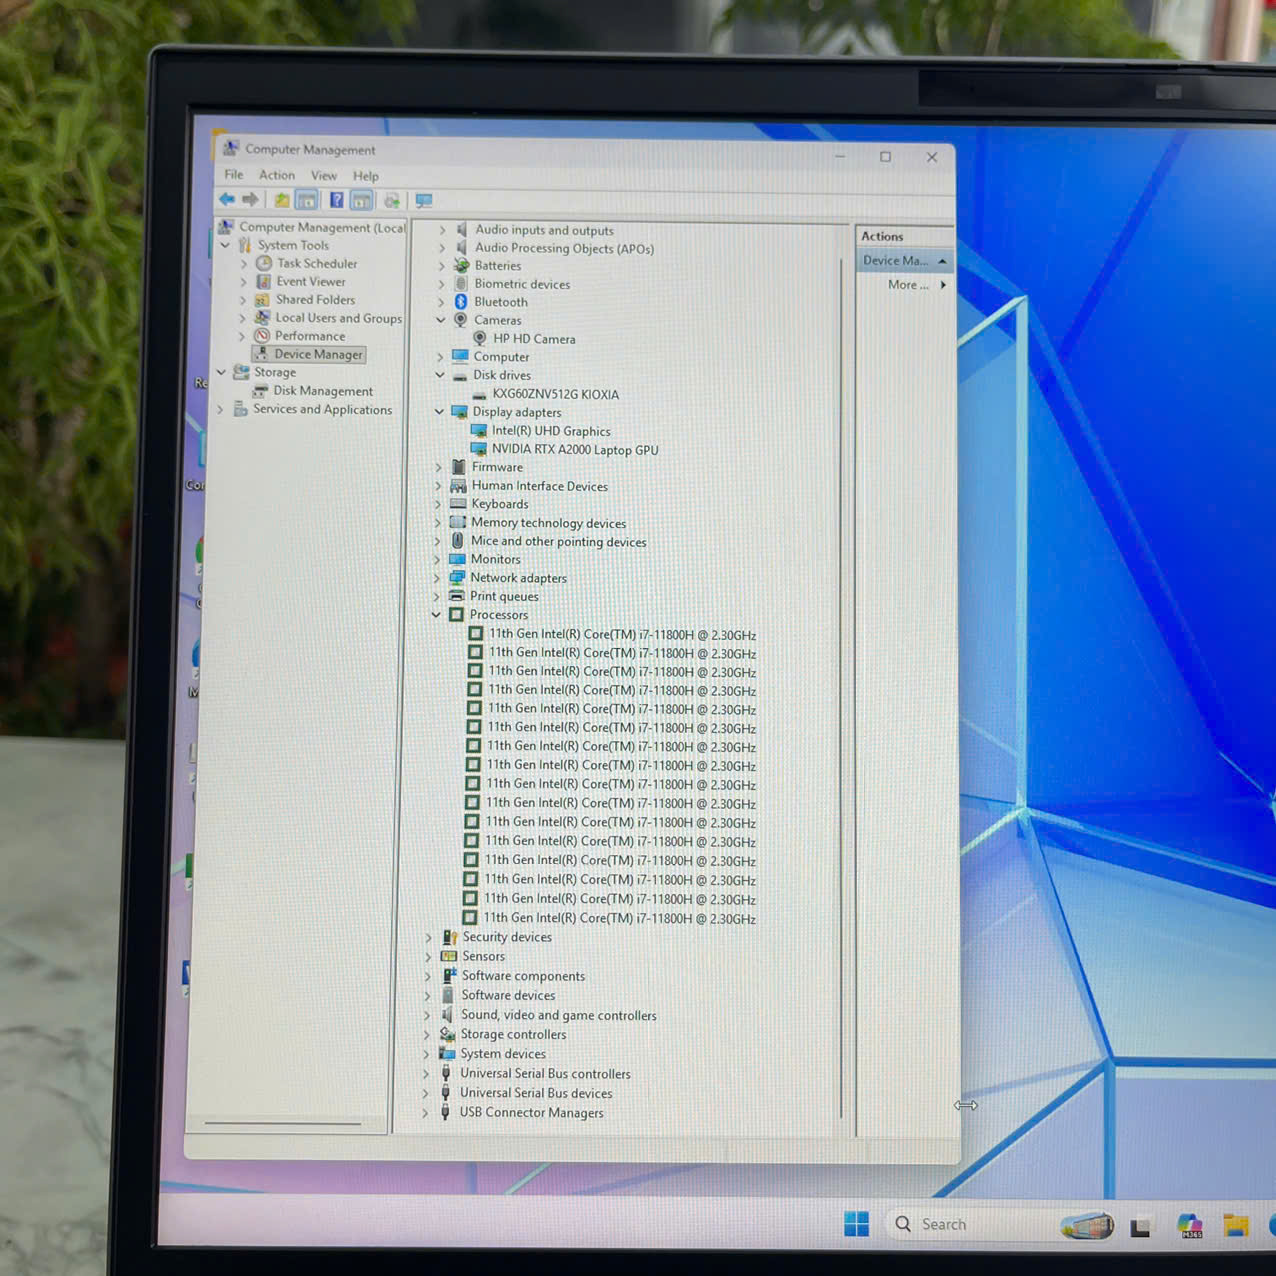
Task: Click the blue Help icon in toolbar
Action: point(337,201)
